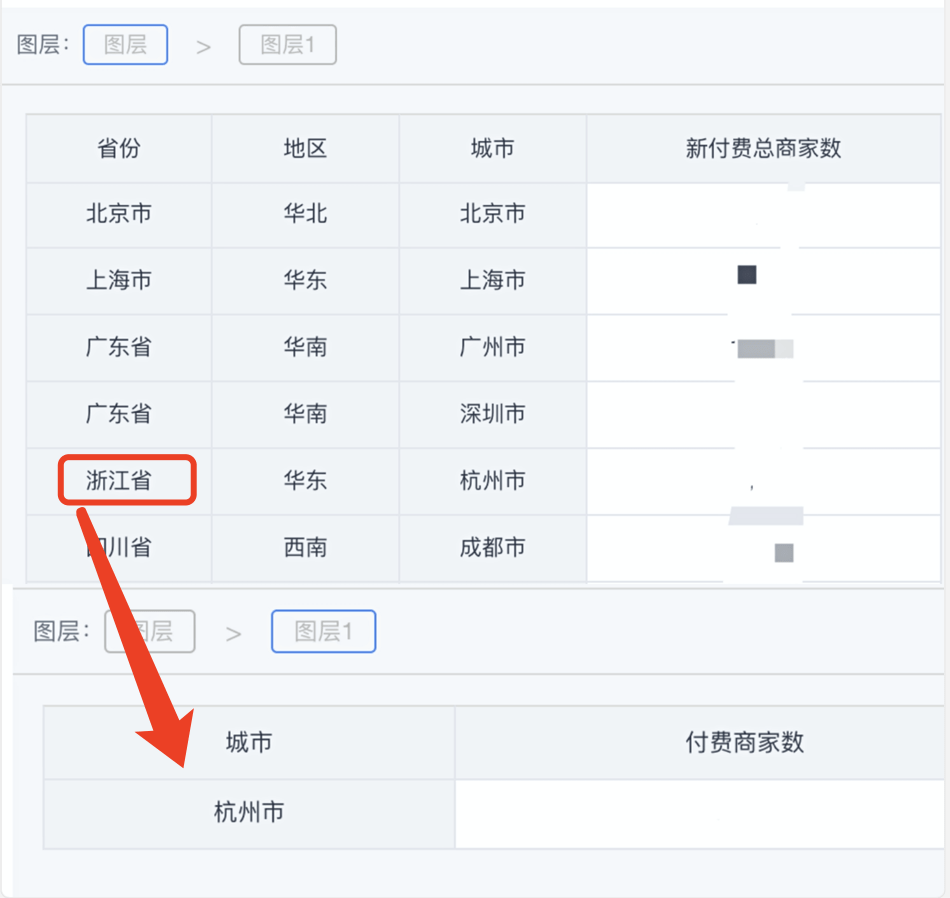Click the 城市 header in lower table

point(249,742)
